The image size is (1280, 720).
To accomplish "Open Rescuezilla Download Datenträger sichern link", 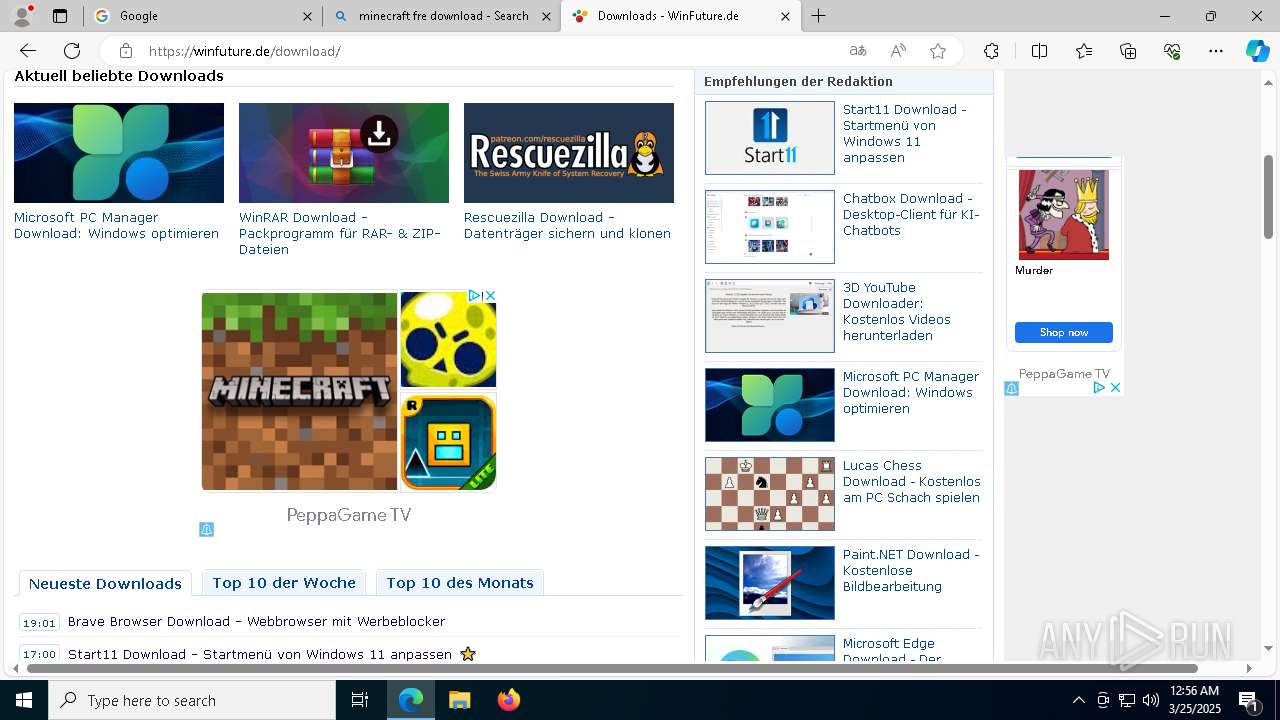I will 567,225.
